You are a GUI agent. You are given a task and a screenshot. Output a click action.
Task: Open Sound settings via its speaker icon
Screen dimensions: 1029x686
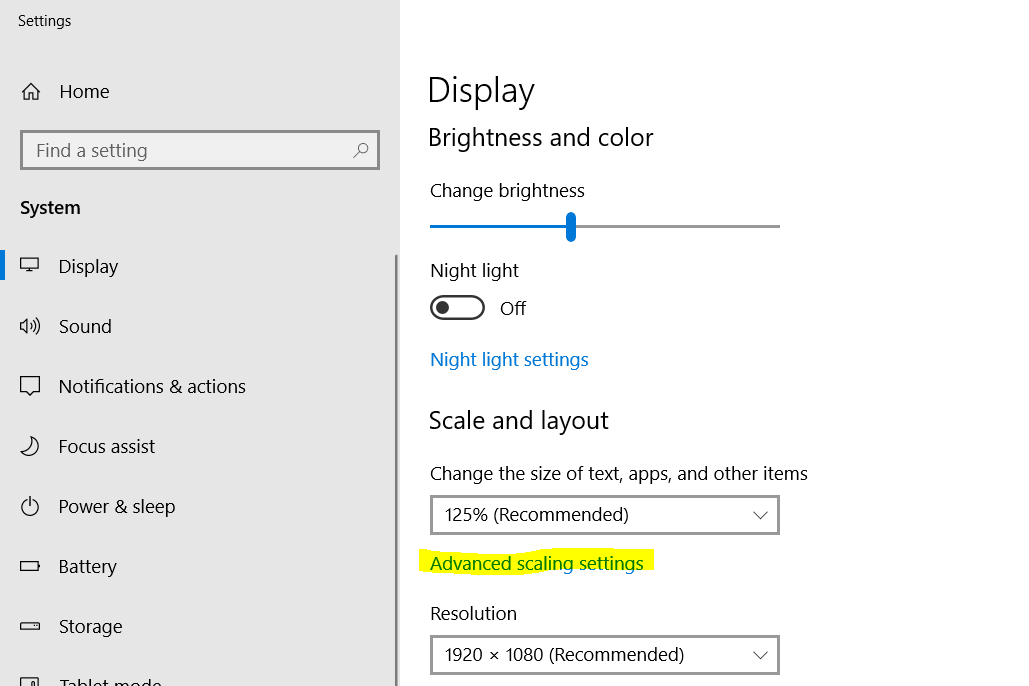pos(31,326)
